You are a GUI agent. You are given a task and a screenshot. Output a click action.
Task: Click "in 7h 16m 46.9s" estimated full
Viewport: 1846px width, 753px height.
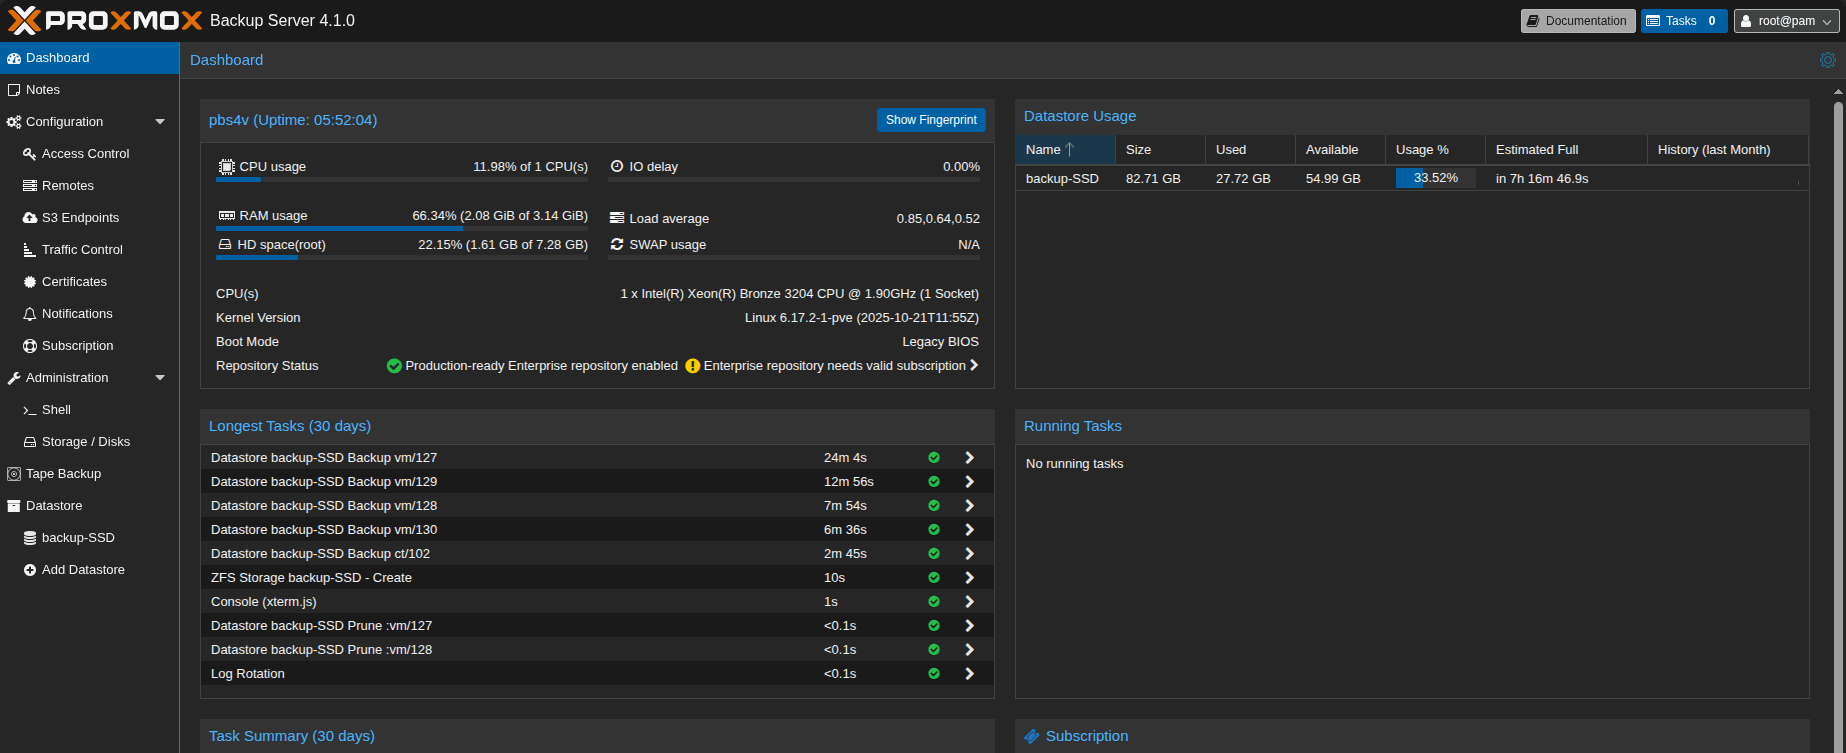(x=1542, y=179)
